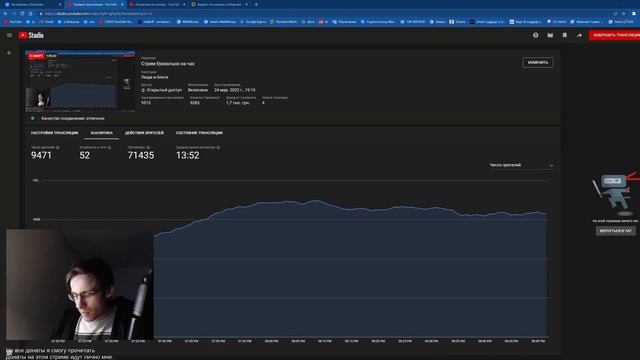Screen dimensions: 640x360
Task: Click the back arrow below the hamburger menu
Action: [9, 53]
